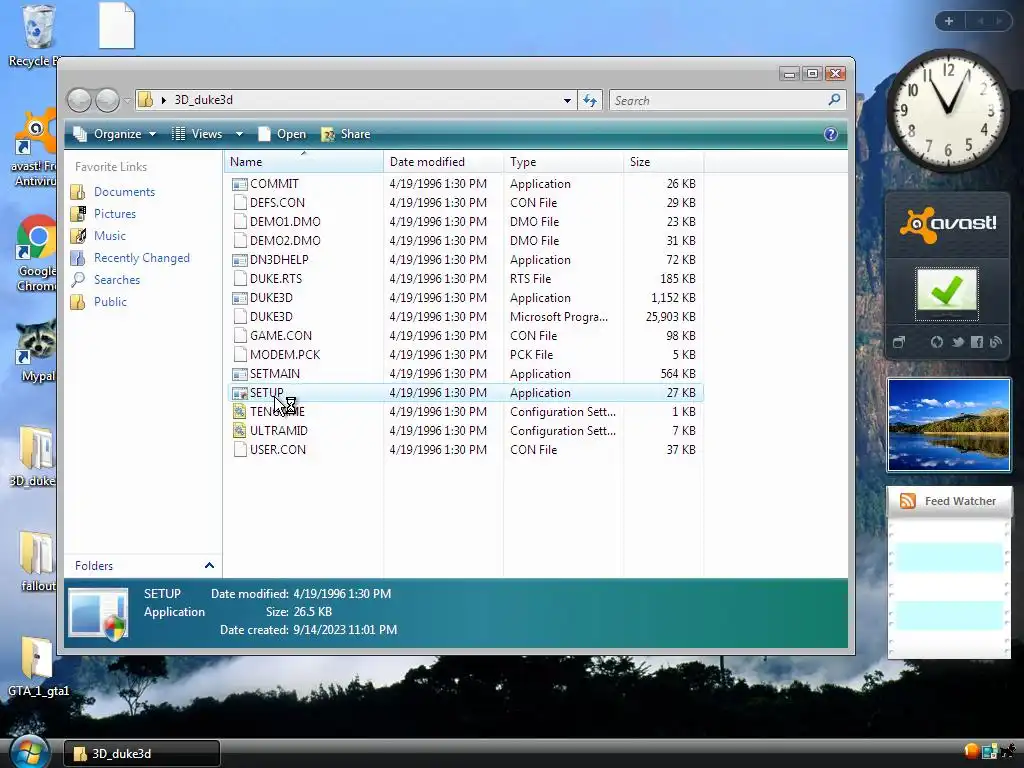Screen dimensions: 1024x768
Task: Open the Mypal desktop shortcut
Action: click(x=36, y=351)
